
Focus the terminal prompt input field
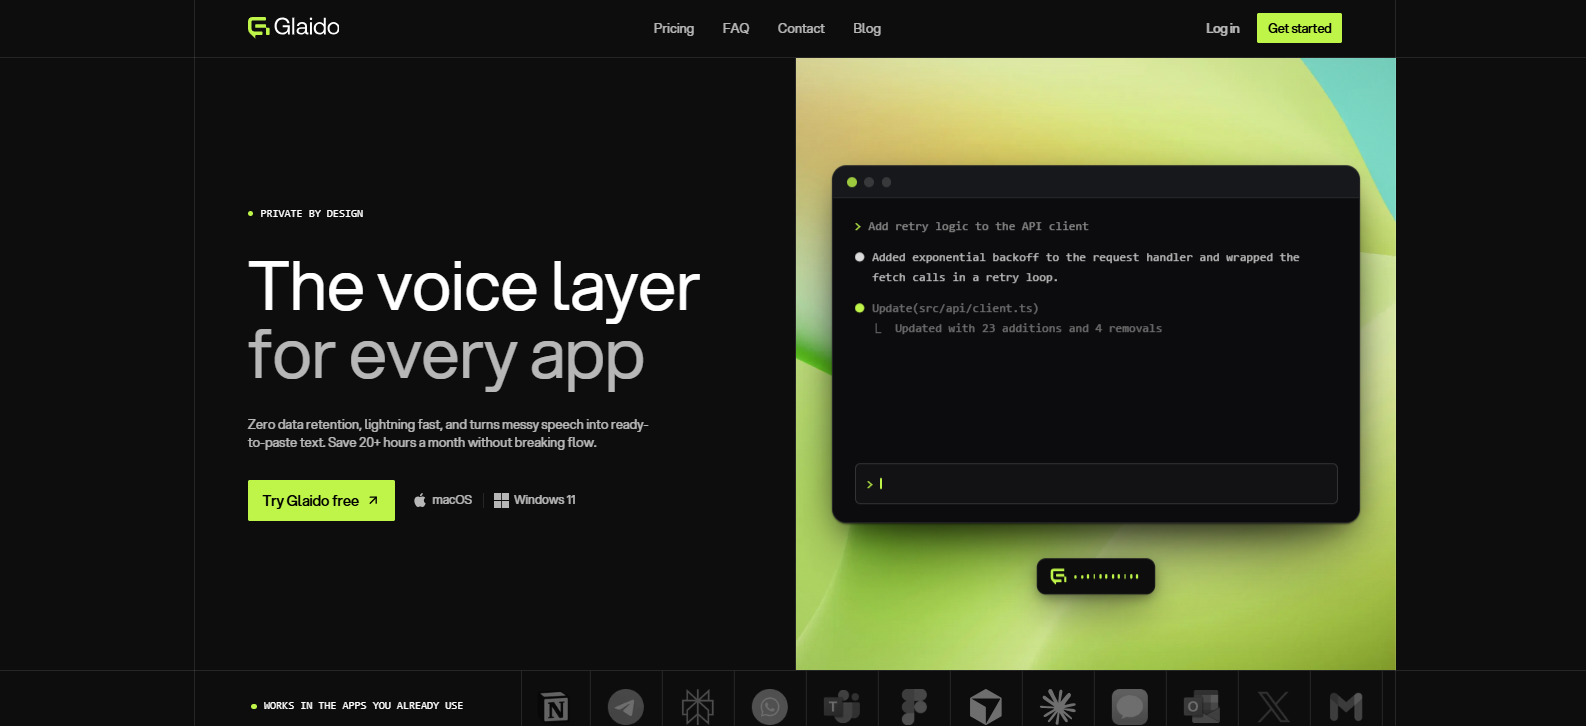coord(1096,483)
